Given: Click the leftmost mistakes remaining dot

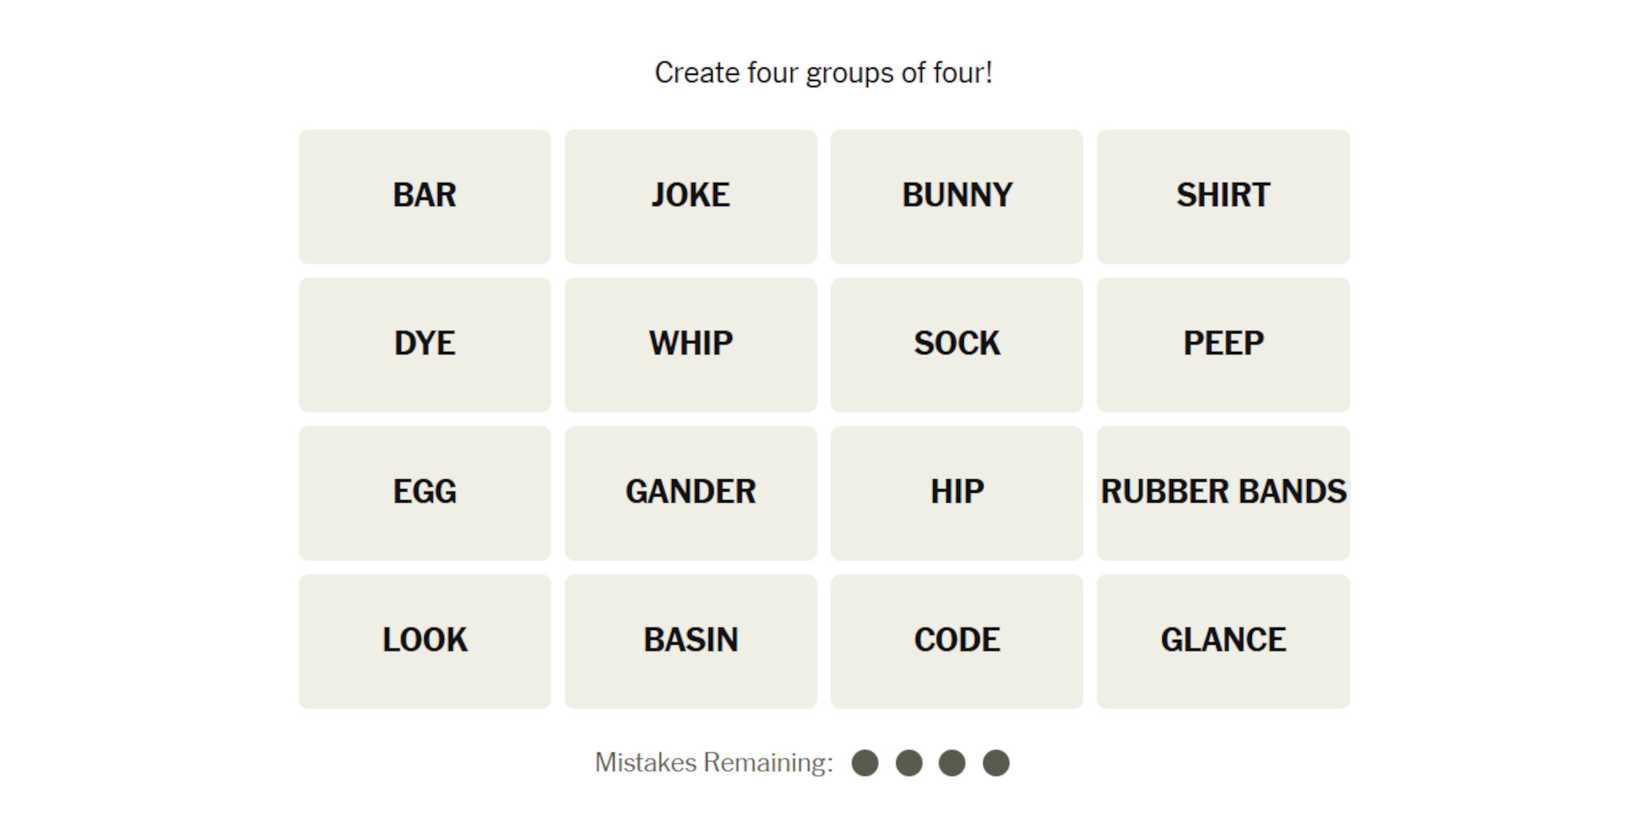Looking at the screenshot, I should tap(865, 763).
